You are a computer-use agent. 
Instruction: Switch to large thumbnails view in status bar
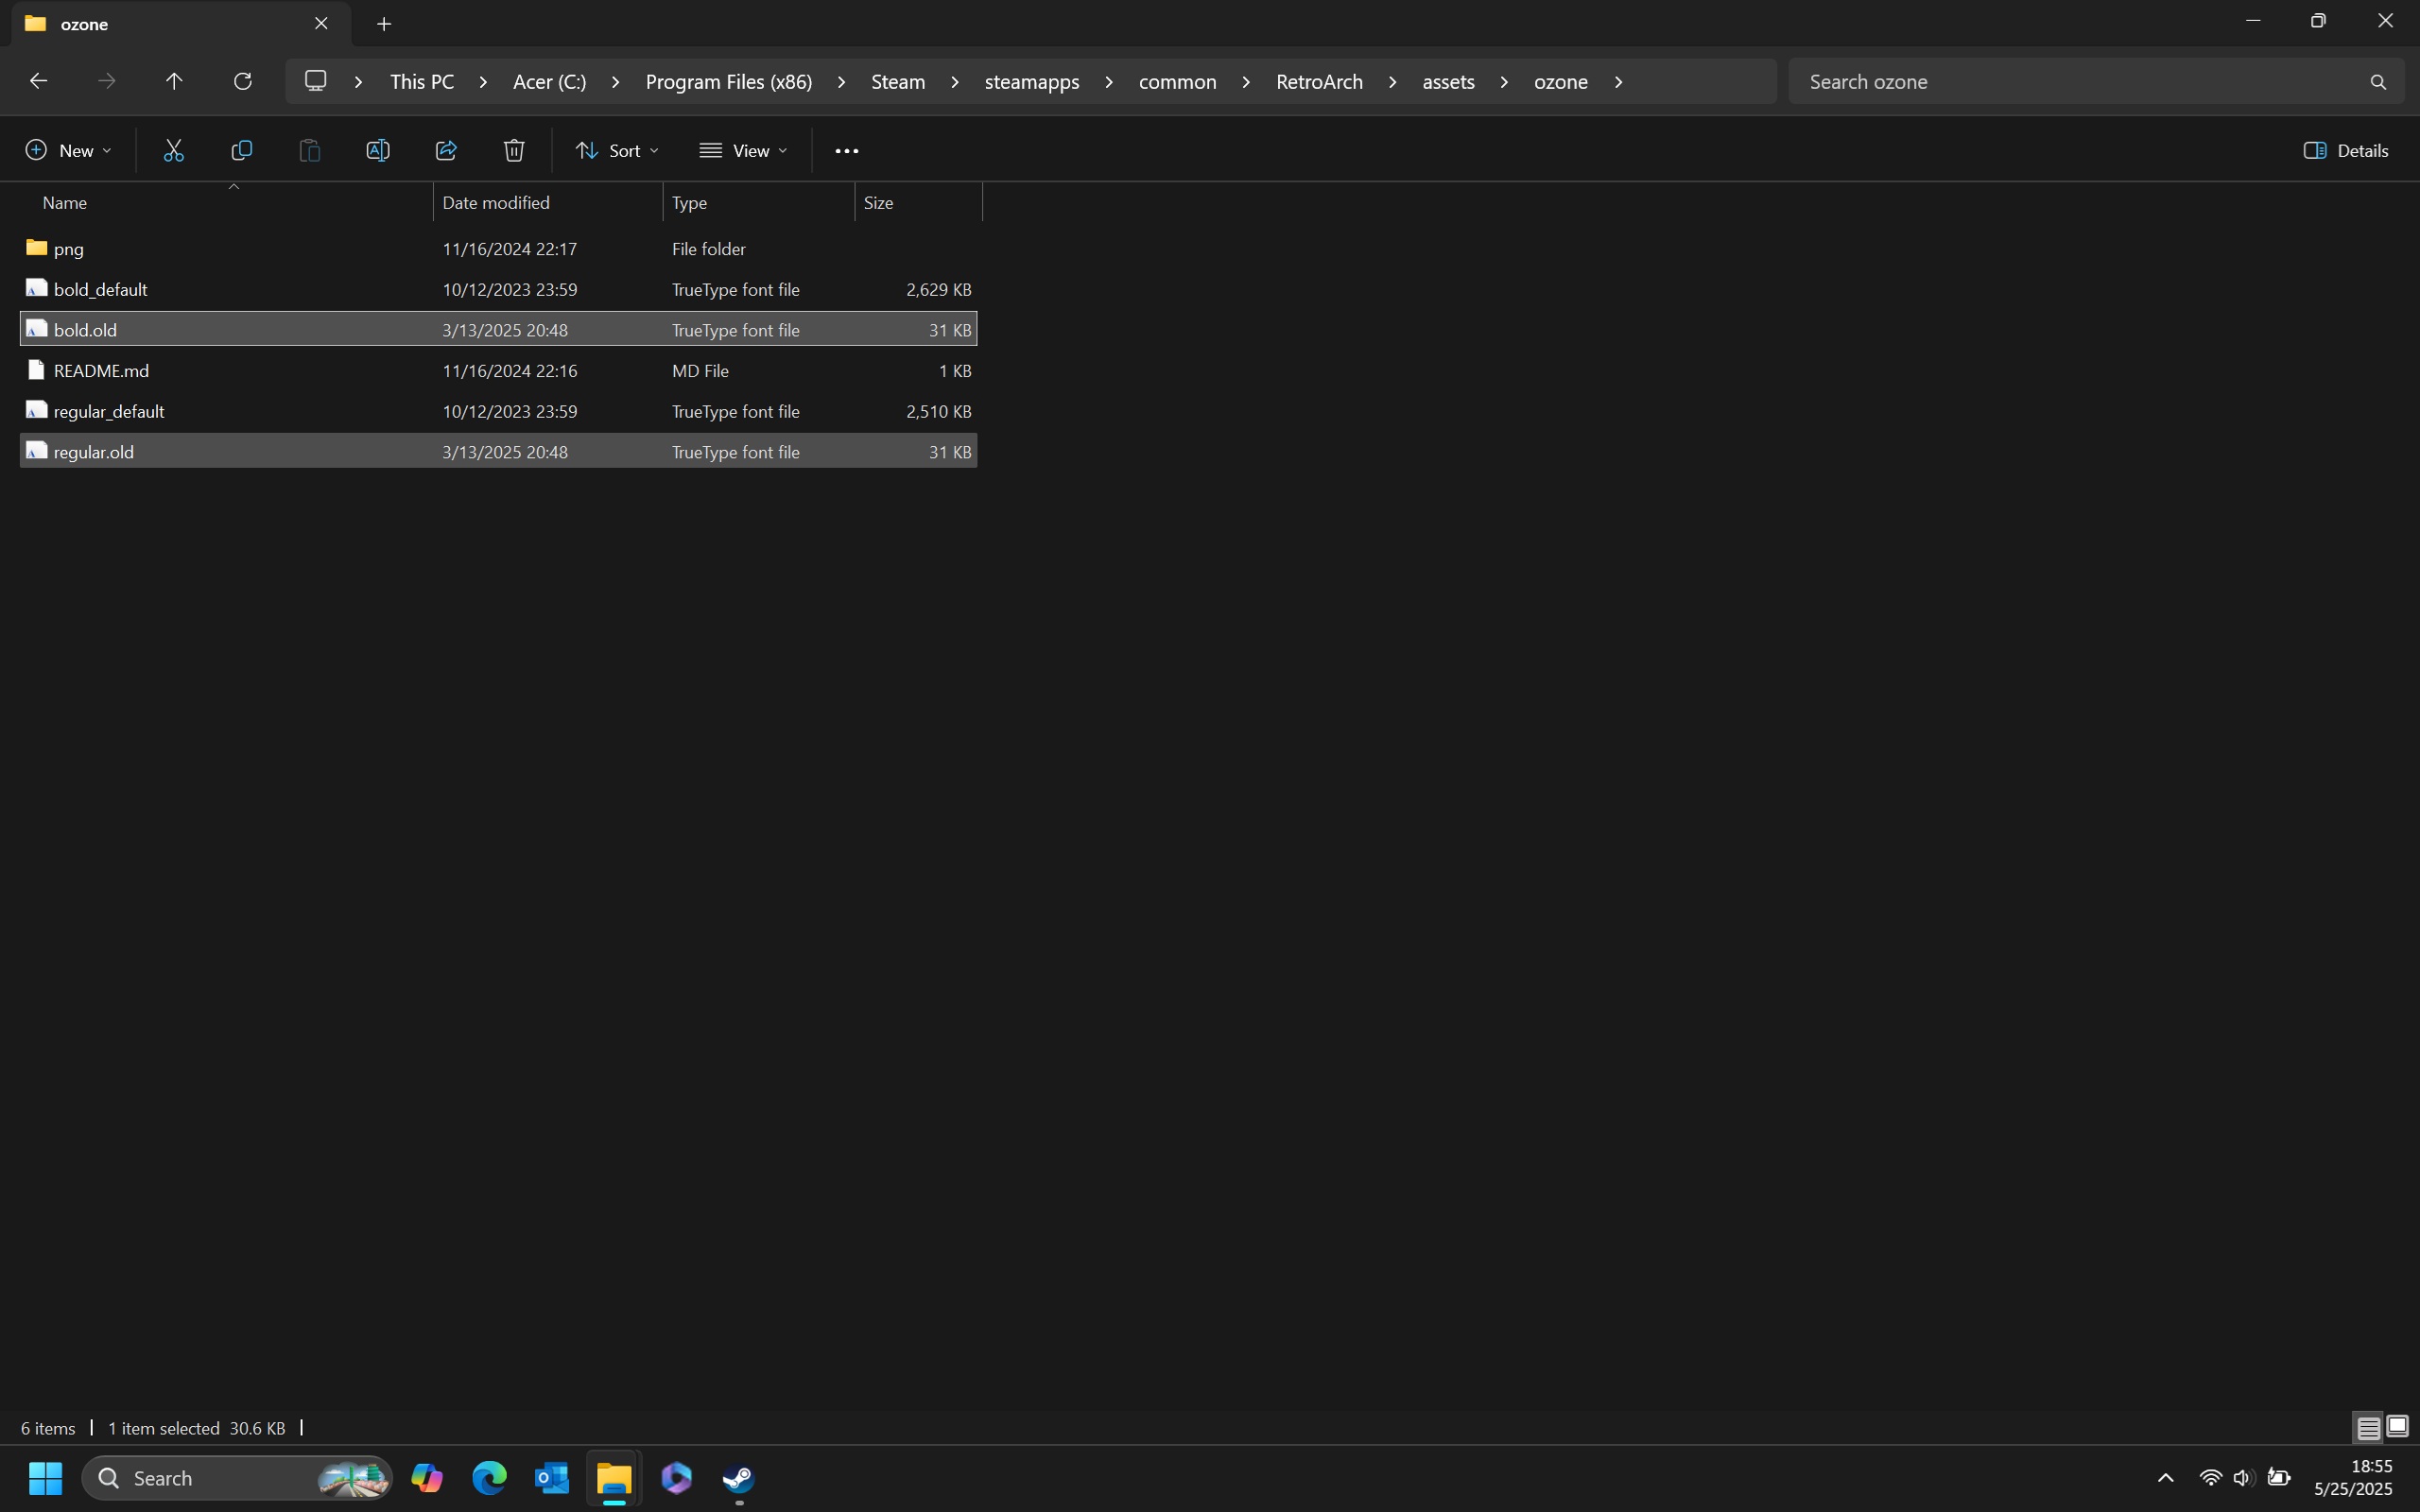point(2397,1427)
